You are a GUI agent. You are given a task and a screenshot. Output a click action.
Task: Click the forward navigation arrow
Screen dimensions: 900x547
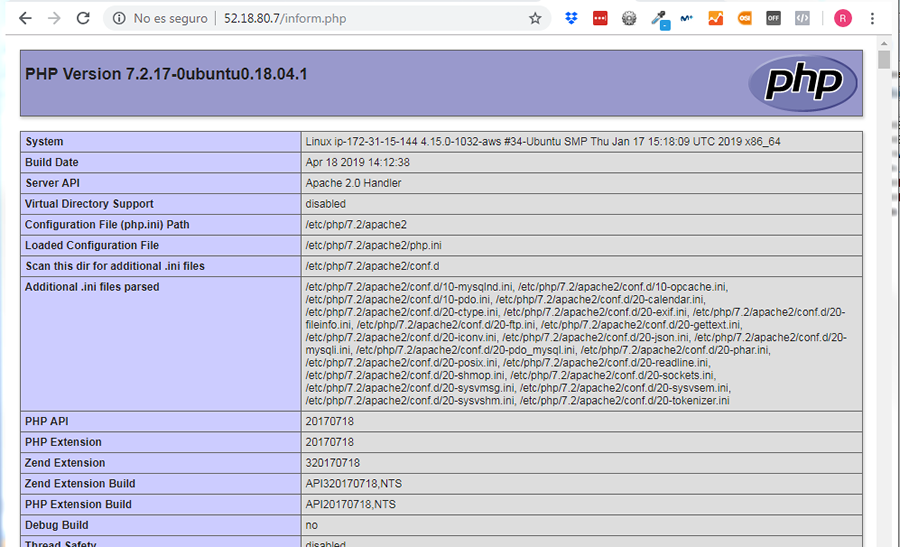(54, 18)
